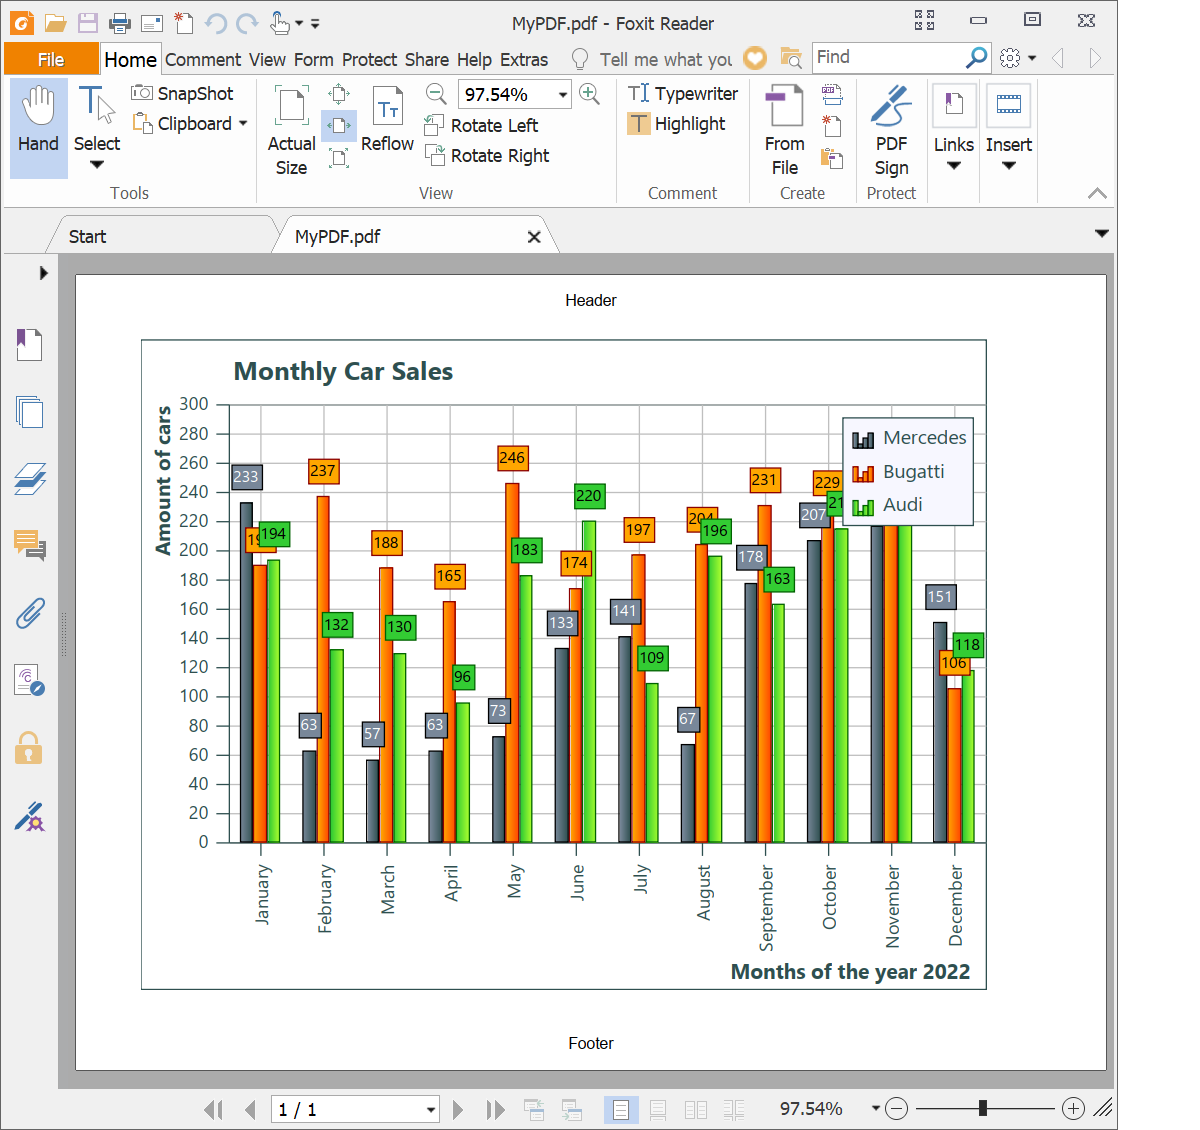This screenshot has height=1130, width=1200.
Task: Enable continuous page display mode
Action: click(658, 1110)
